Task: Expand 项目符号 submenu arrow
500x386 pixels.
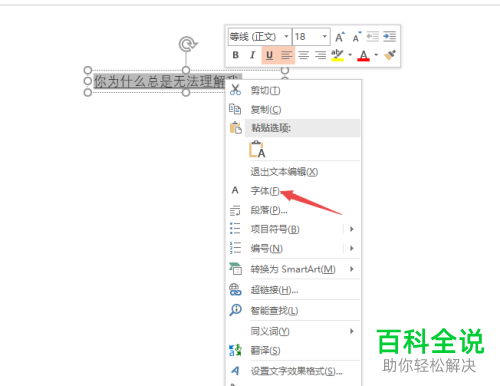Action: pyautogui.click(x=352, y=229)
